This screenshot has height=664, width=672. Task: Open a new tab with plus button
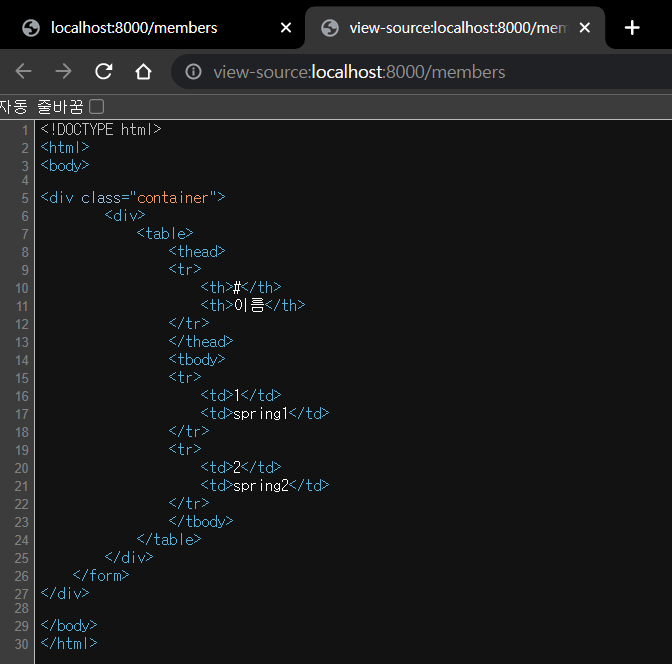pos(632,28)
